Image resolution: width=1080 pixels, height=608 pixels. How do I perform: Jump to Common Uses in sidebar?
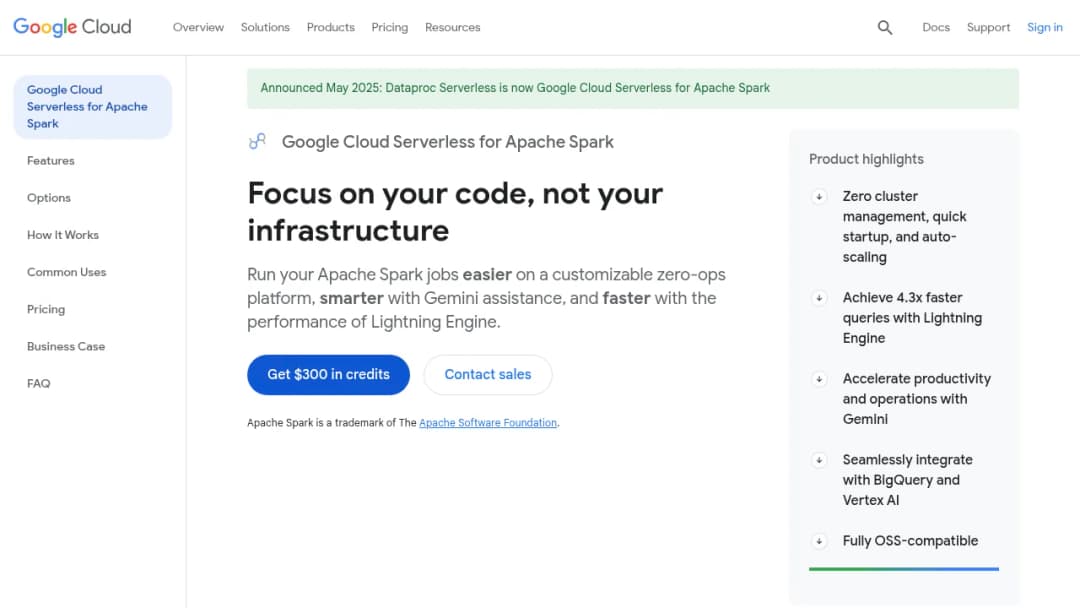pyautogui.click(x=67, y=272)
